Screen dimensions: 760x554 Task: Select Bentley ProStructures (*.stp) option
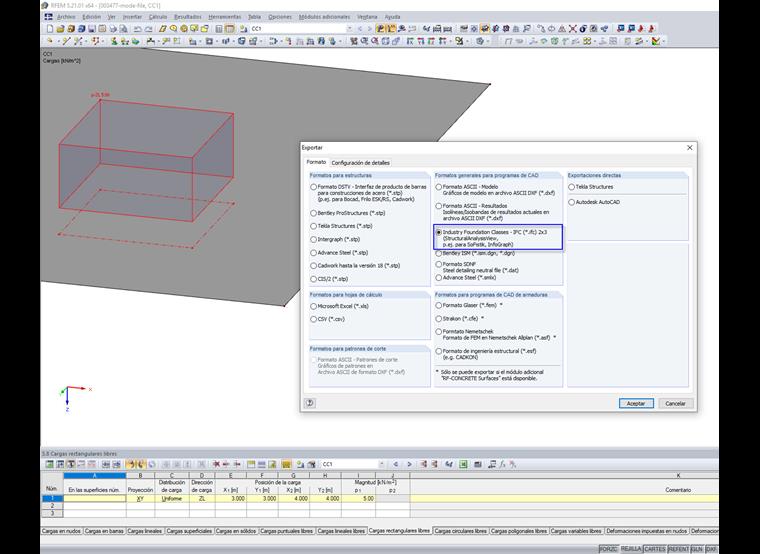point(314,213)
